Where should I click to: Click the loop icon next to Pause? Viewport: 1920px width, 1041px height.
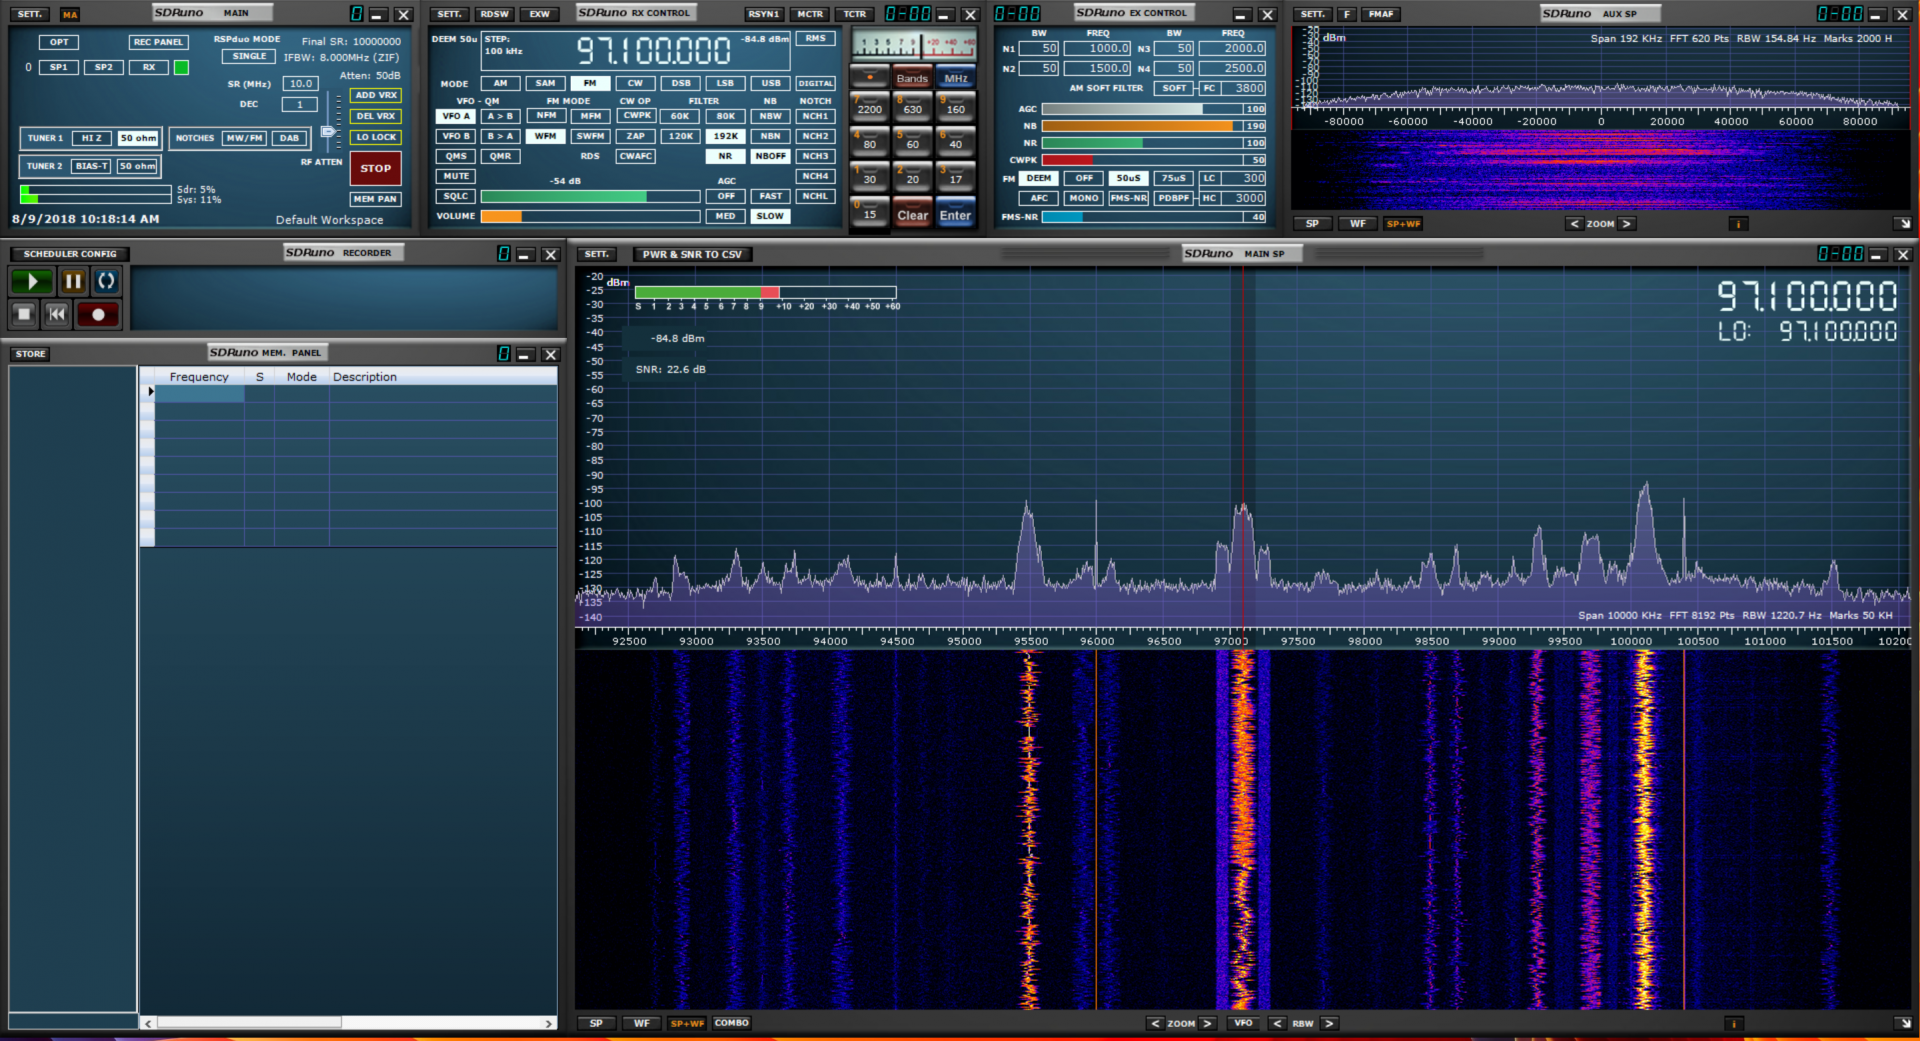107,281
